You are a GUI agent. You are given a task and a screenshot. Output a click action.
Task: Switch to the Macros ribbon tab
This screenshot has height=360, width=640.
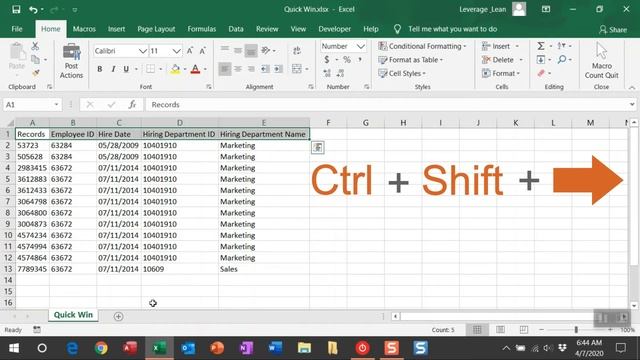click(x=84, y=29)
